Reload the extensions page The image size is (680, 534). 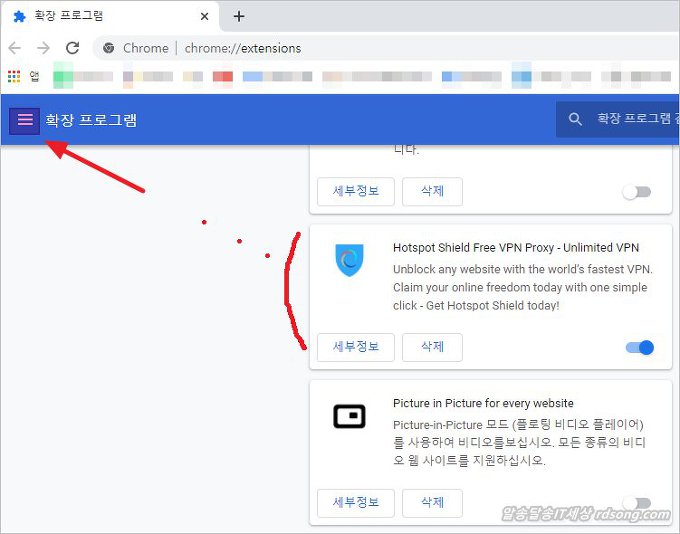72,48
